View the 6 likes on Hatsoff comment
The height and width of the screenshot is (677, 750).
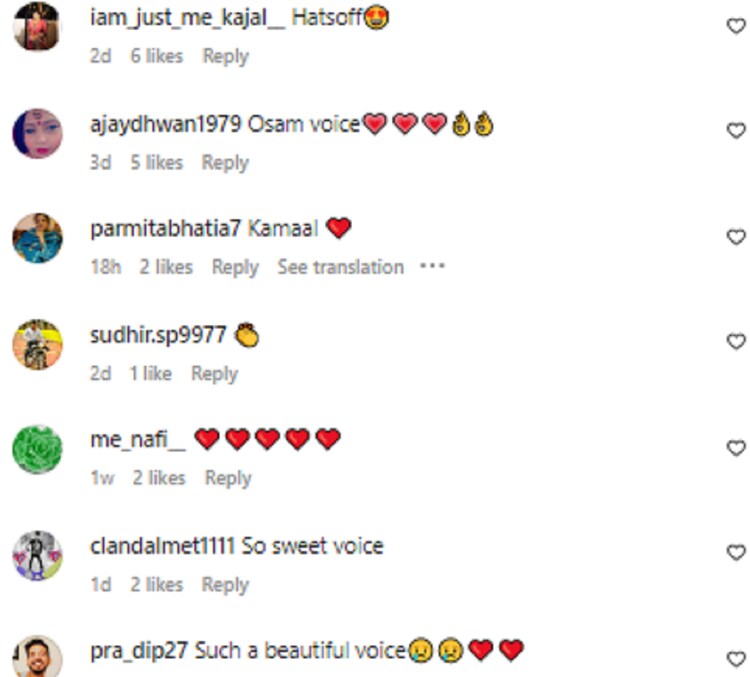[x=157, y=56]
